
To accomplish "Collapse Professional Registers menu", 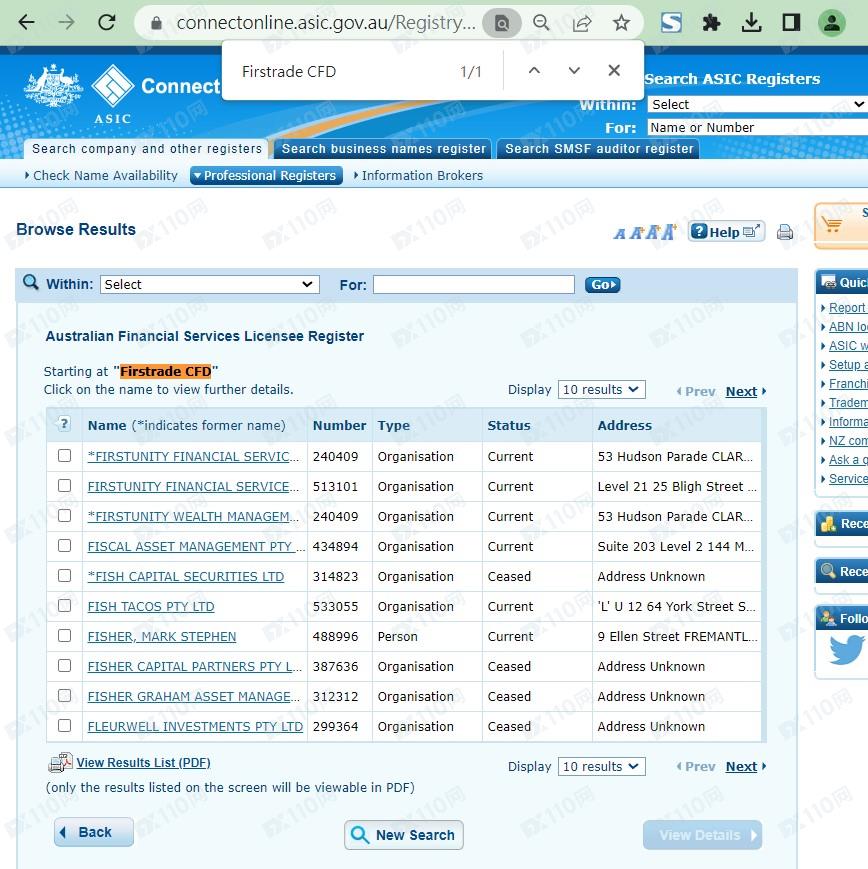I will (266, 175).
